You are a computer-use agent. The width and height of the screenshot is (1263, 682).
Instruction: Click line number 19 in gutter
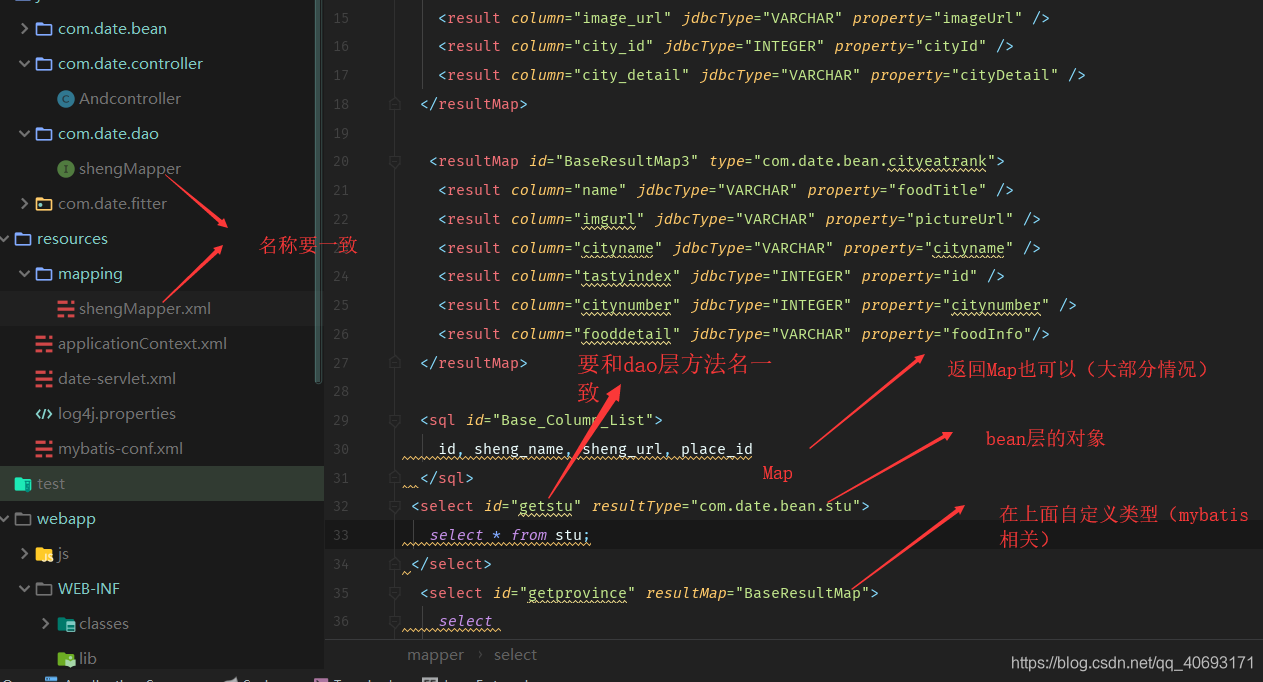341,132
